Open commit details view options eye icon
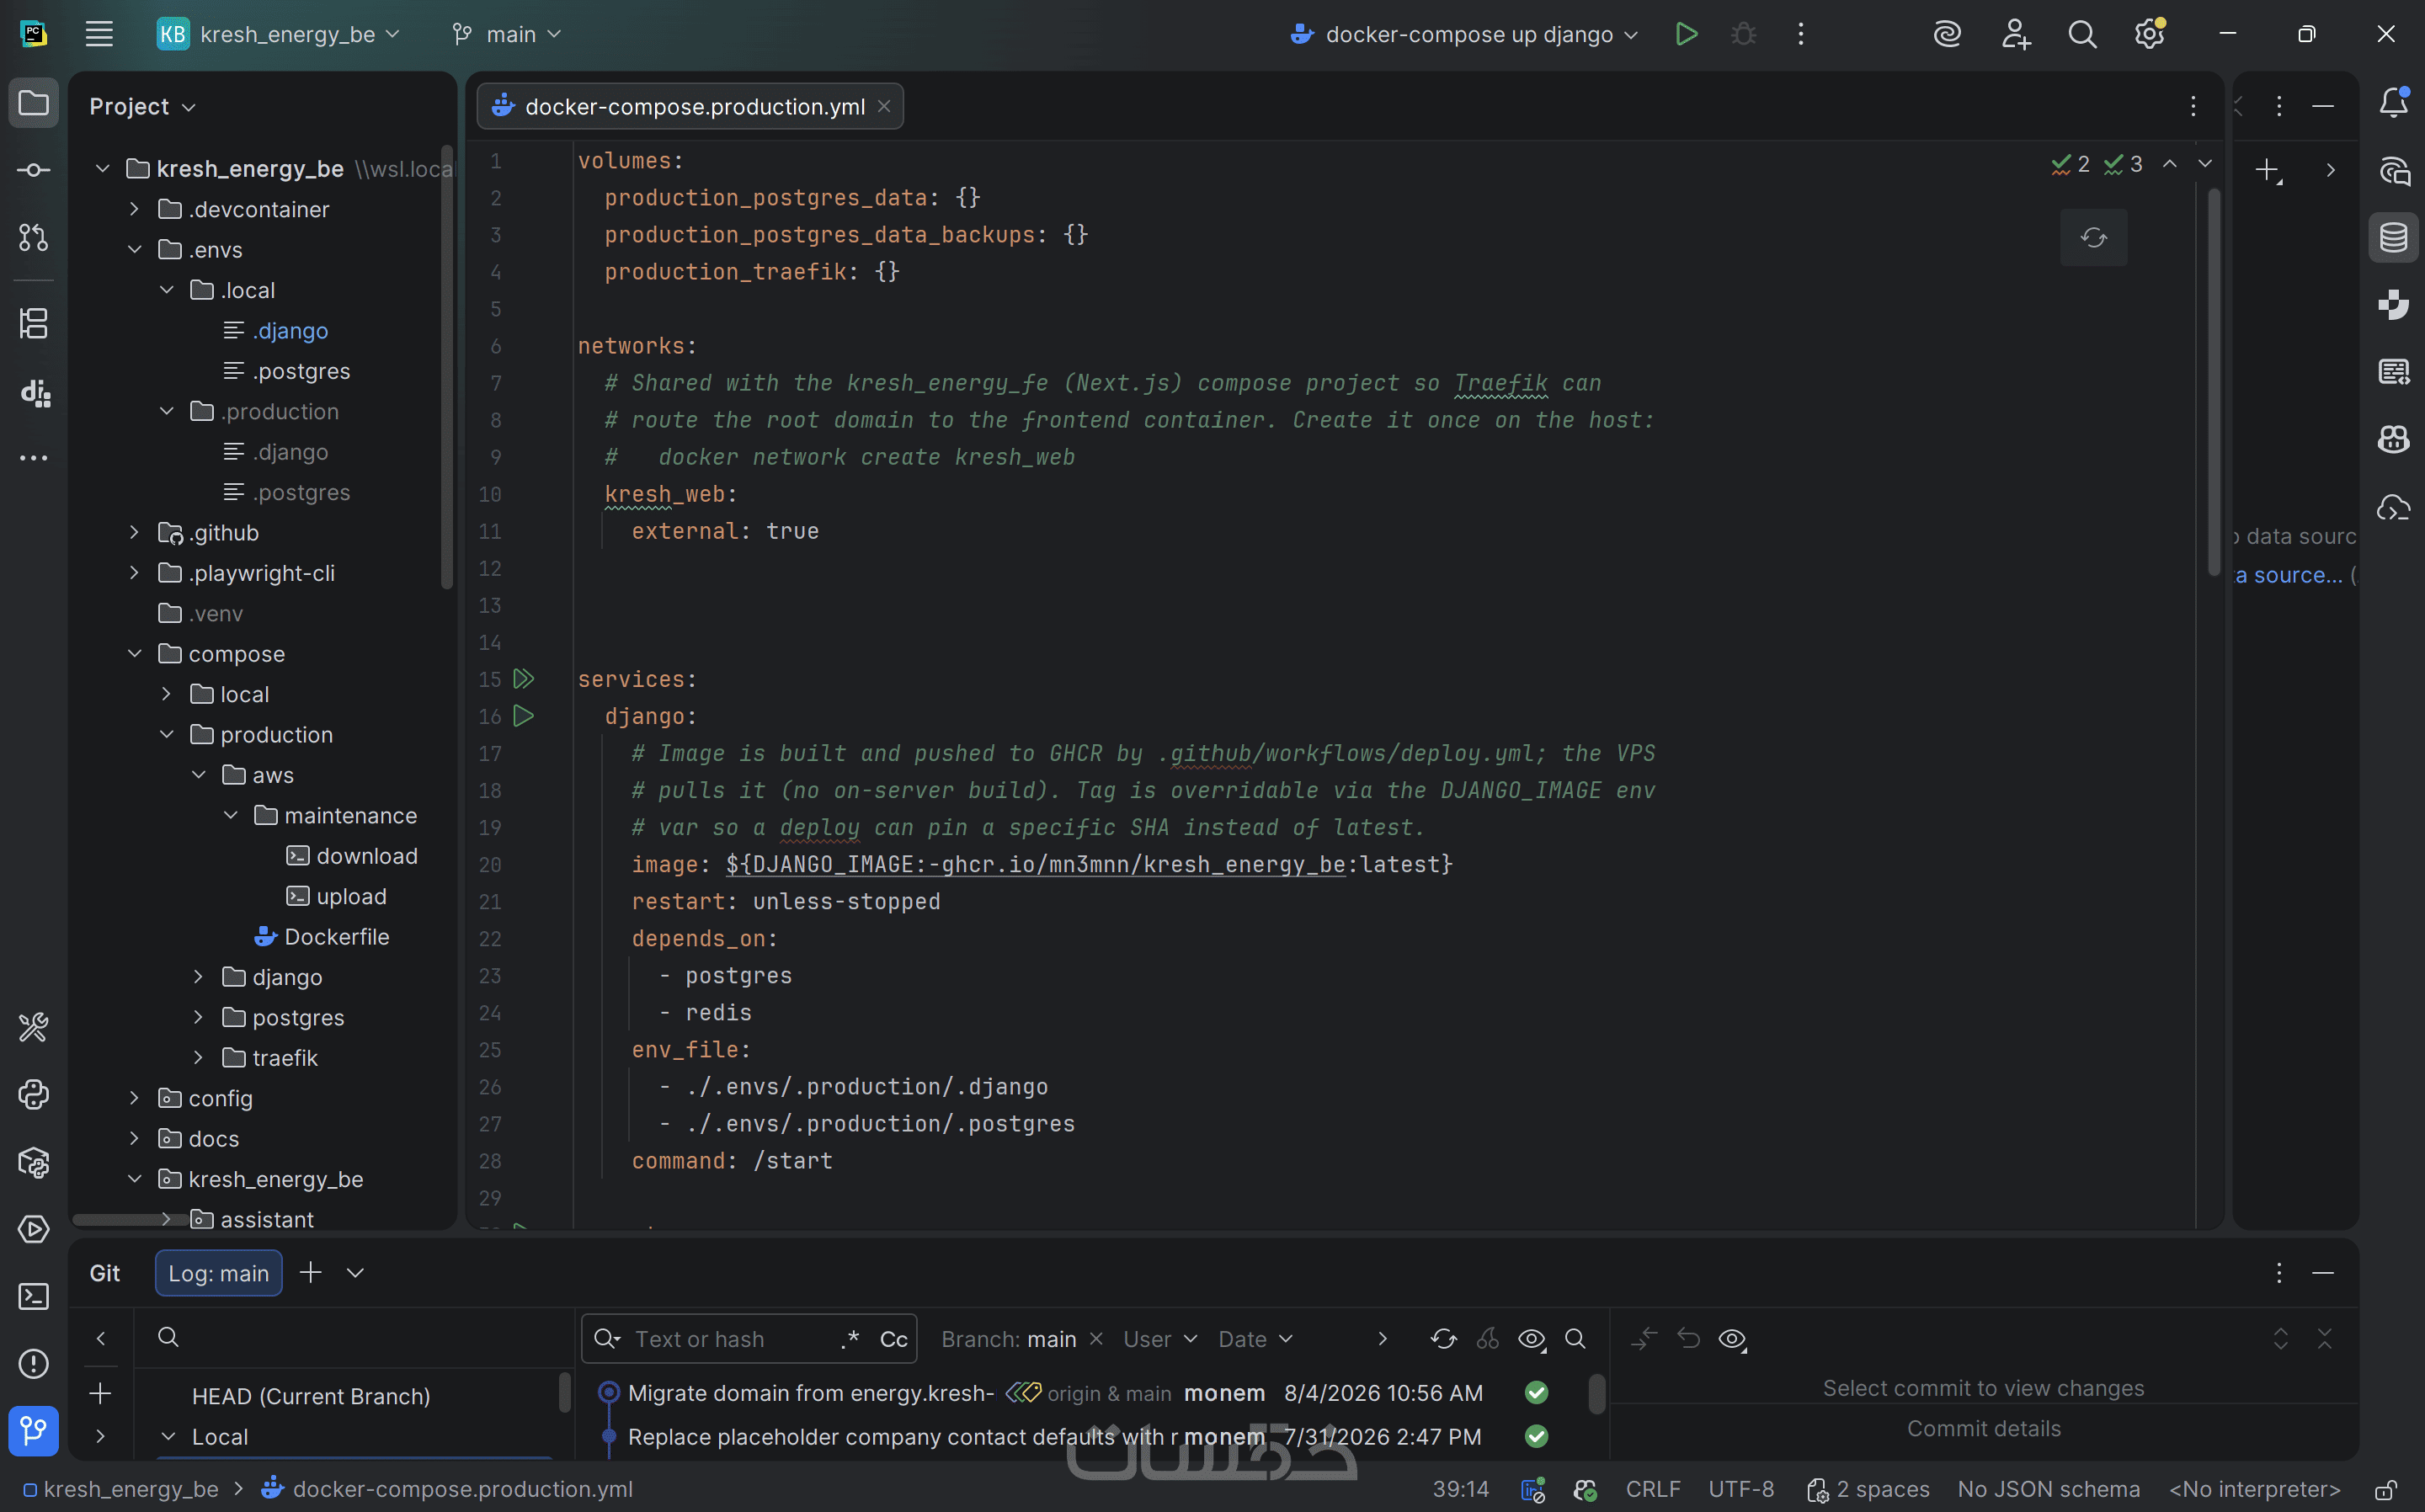This screenshot has width=2425, height=1512. [1733, 1339]
